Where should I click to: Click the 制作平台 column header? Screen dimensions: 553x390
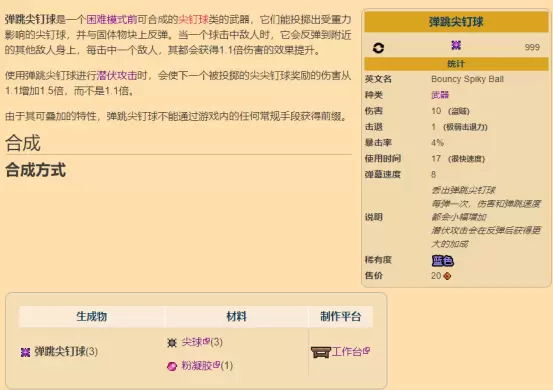click(x=340, y=316)
